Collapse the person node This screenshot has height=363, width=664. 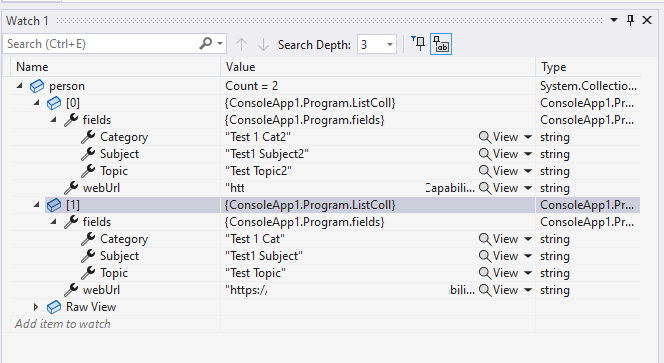point(19,86)
